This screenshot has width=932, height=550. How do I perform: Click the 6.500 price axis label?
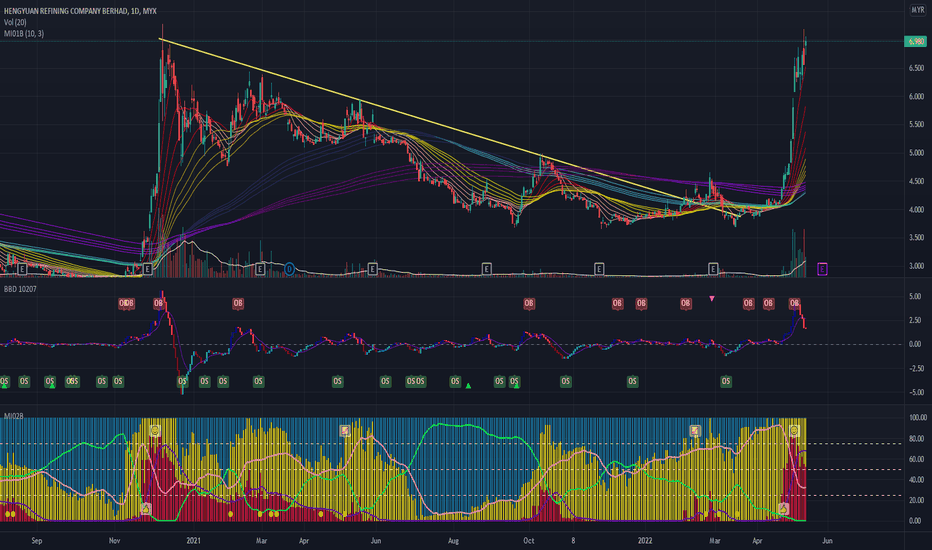[x=917, y=68]
